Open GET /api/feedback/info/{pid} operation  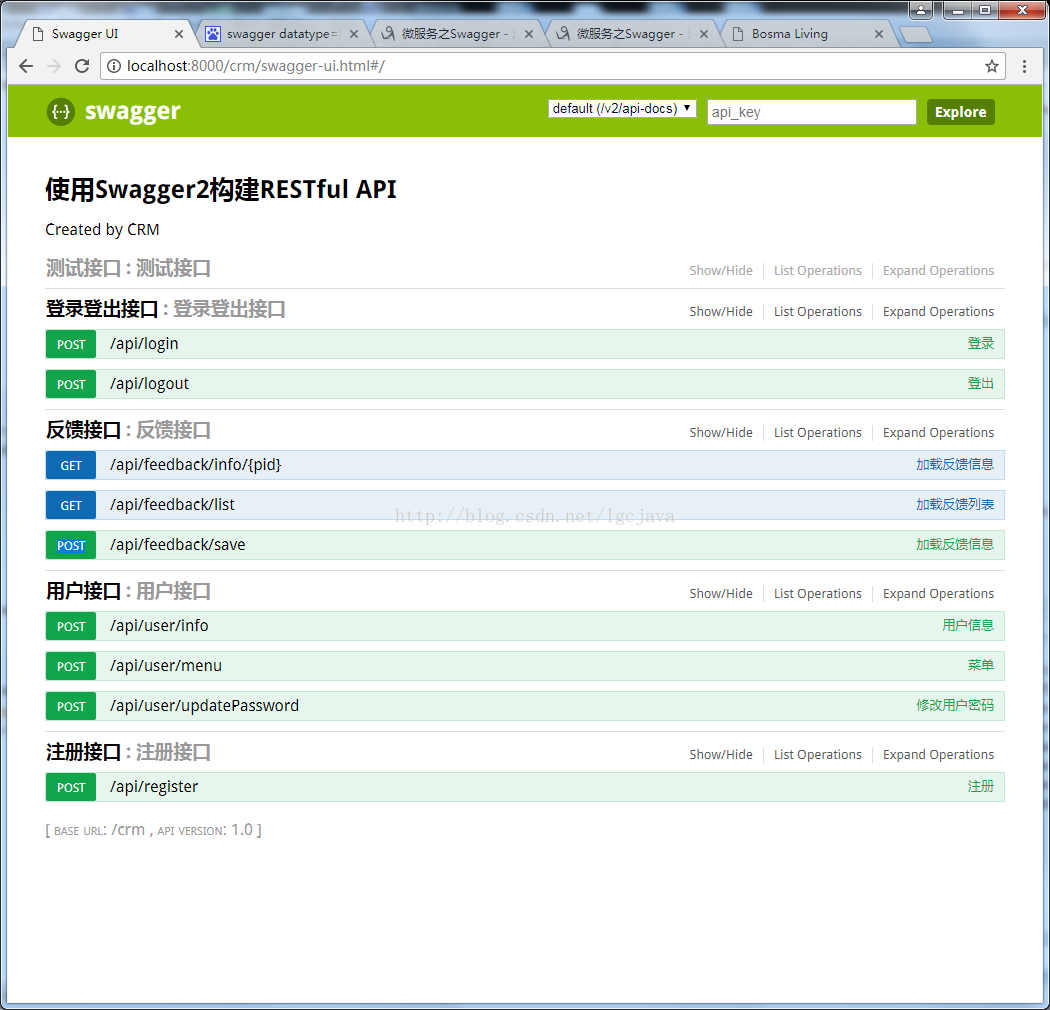[525, 465]
